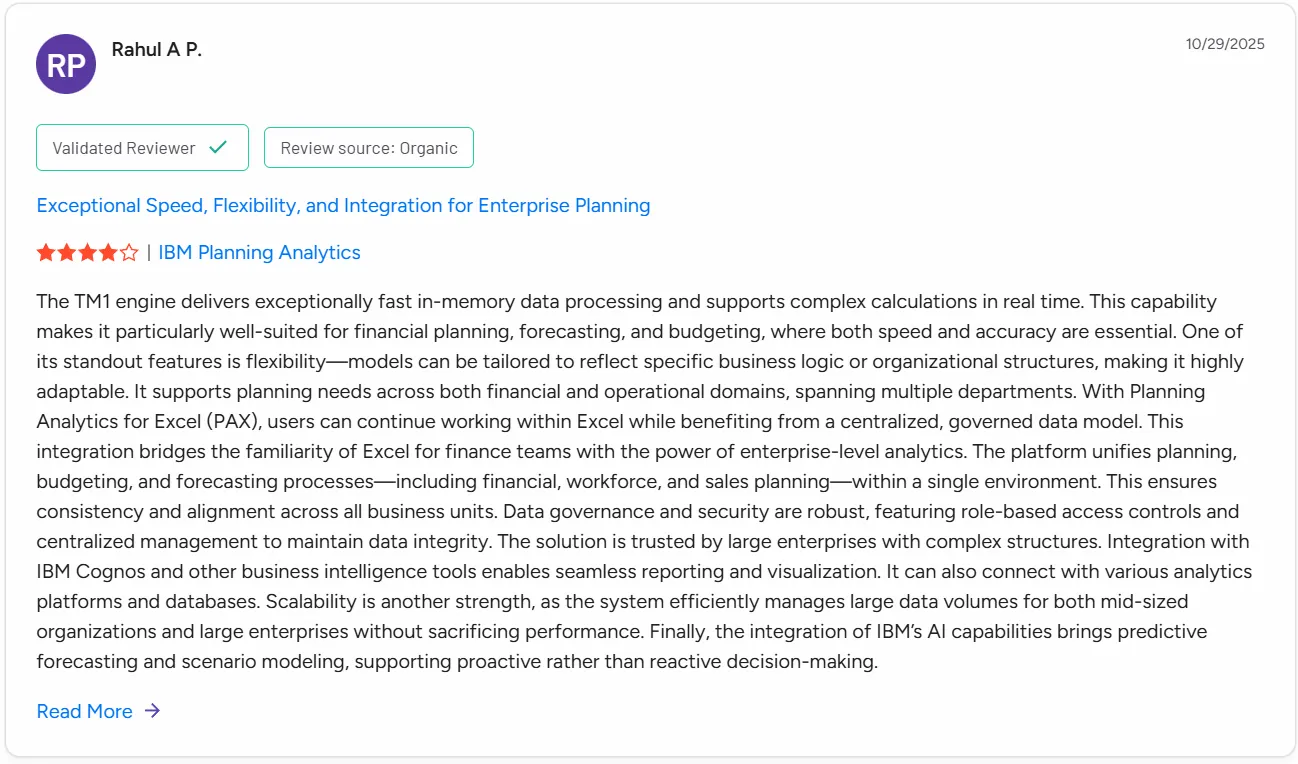Select the empty fifth star outline
Screen dimensions: 1298x764
130,253
